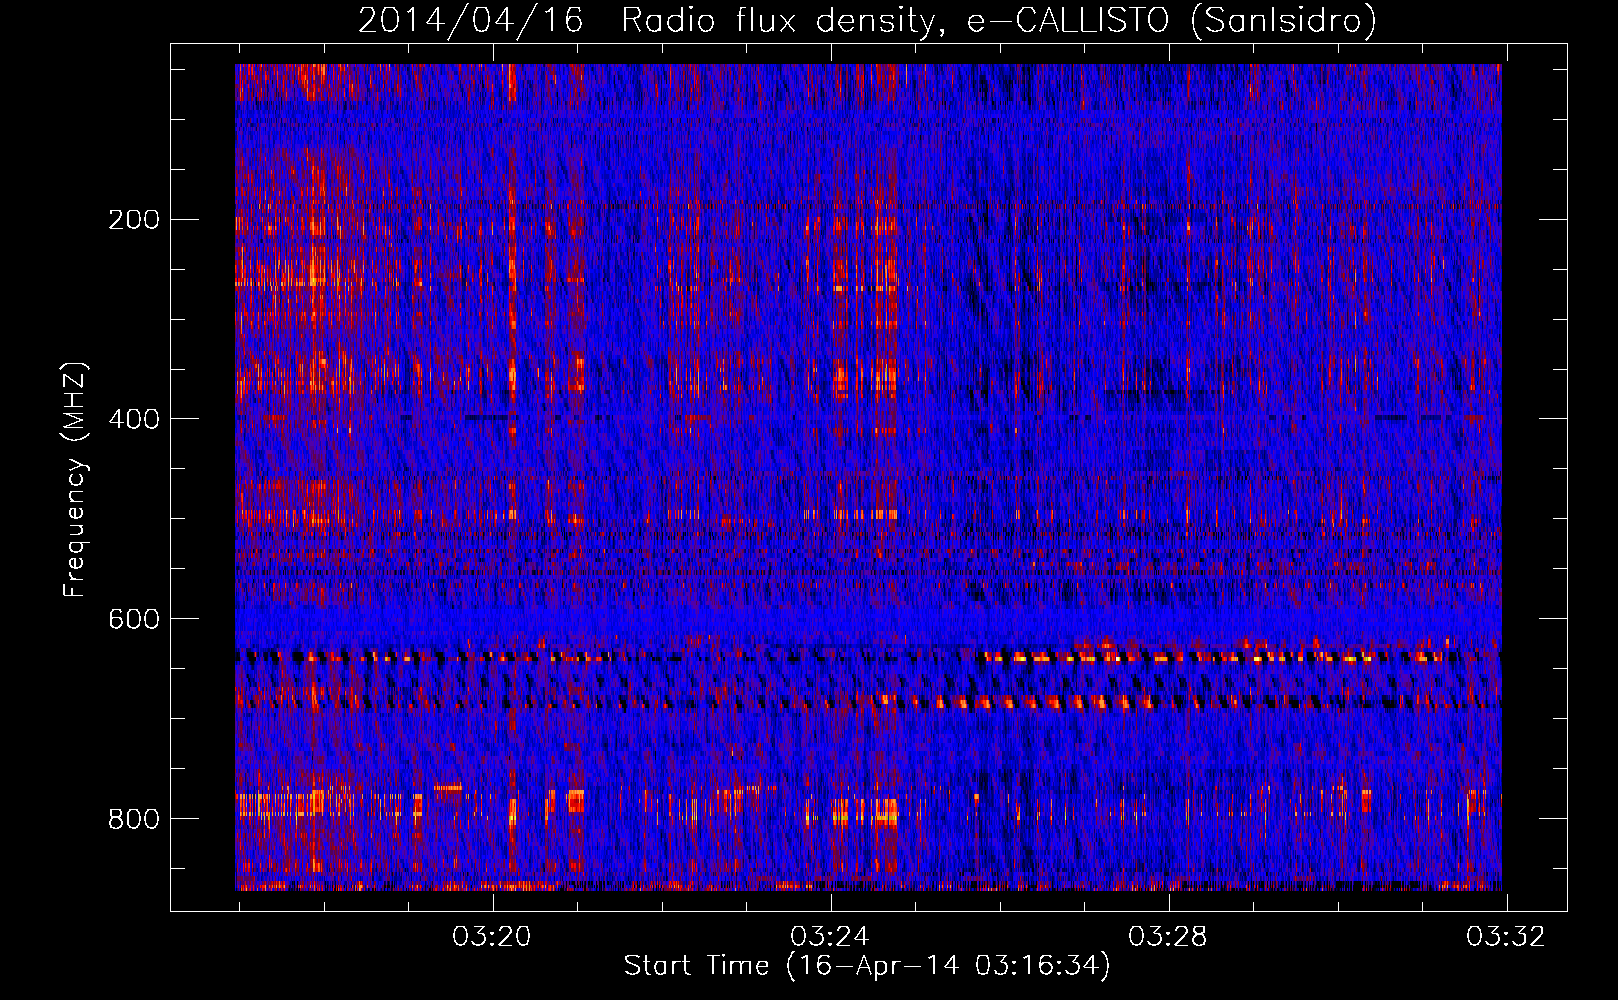The width and height of the screenshot is (1618, 1000).
Task: Click the 'Start Time (16-Apr-14 03:16:34)' label
Action: tap(867, 966)
